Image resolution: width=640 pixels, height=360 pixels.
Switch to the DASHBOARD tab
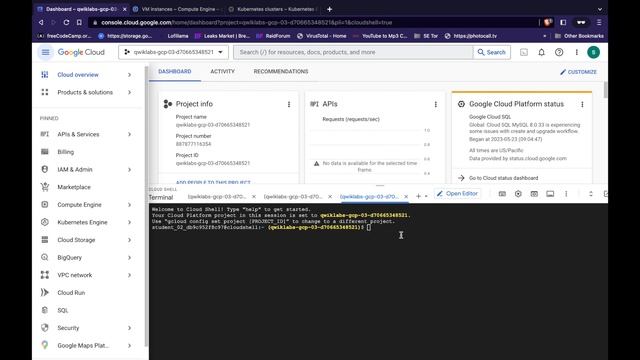[x=175, y=72]
